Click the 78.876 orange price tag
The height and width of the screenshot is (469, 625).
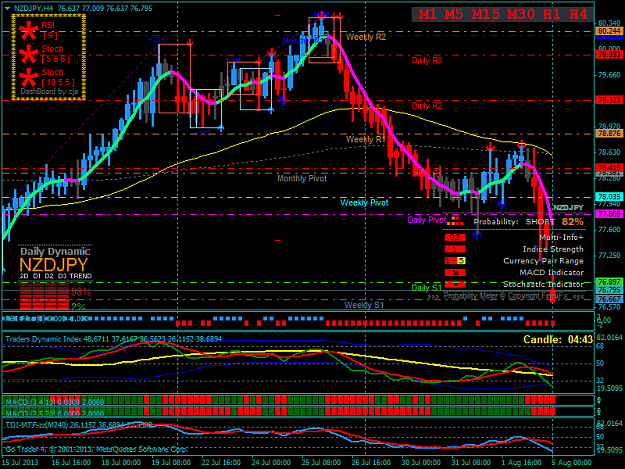pyautogui.click(x=609, y=133)
